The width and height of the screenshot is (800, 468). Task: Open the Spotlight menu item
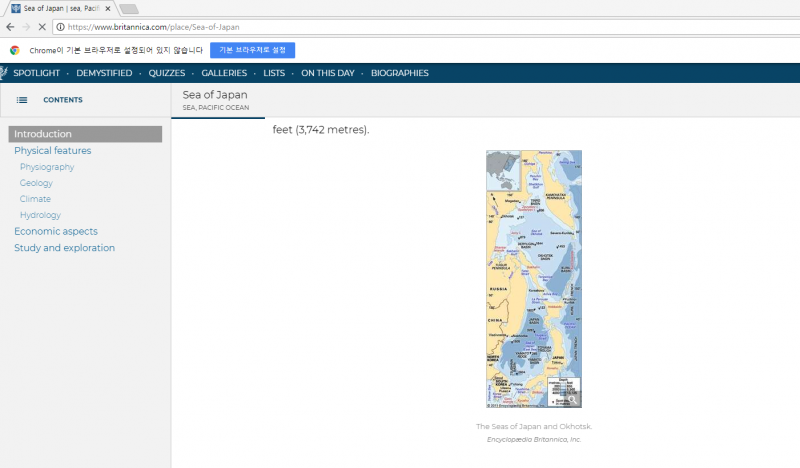click(x=36, y=73)
